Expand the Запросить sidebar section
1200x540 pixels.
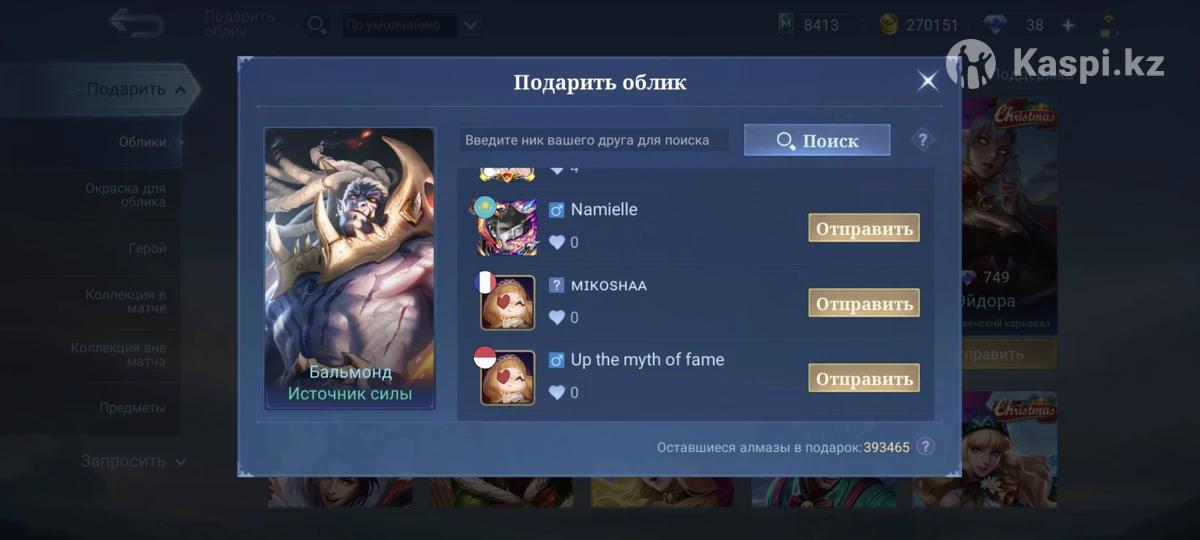pyautogui.click(x=133, y=461)
